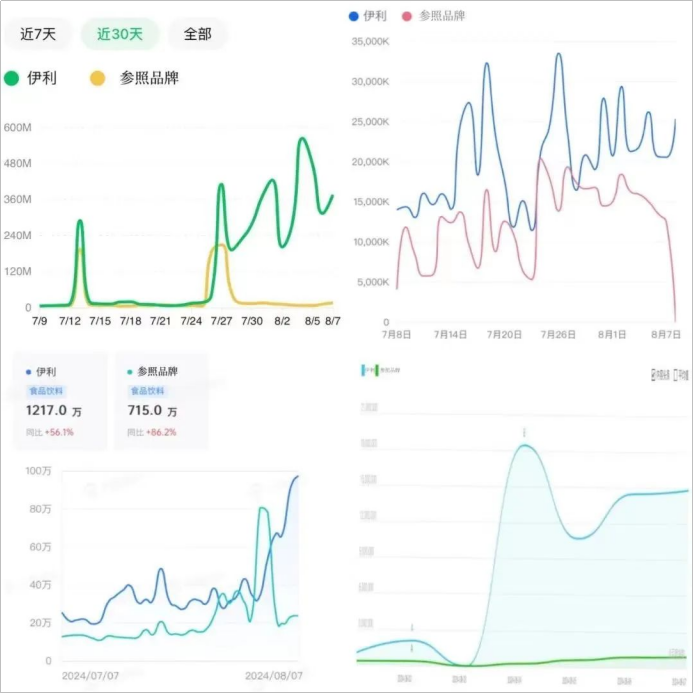Toggle the blue 伊利 legend dot
The width and height of the screenshot is (694, 694).
coord(353,16)
